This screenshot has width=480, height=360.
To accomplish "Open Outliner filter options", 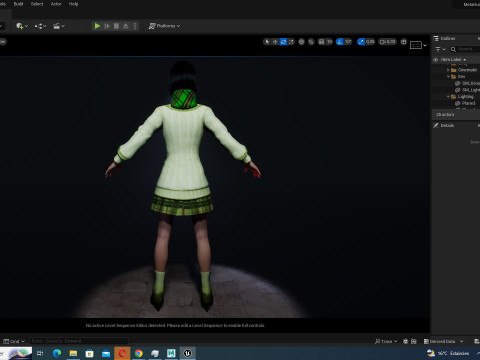I will (x=440, y=49).
